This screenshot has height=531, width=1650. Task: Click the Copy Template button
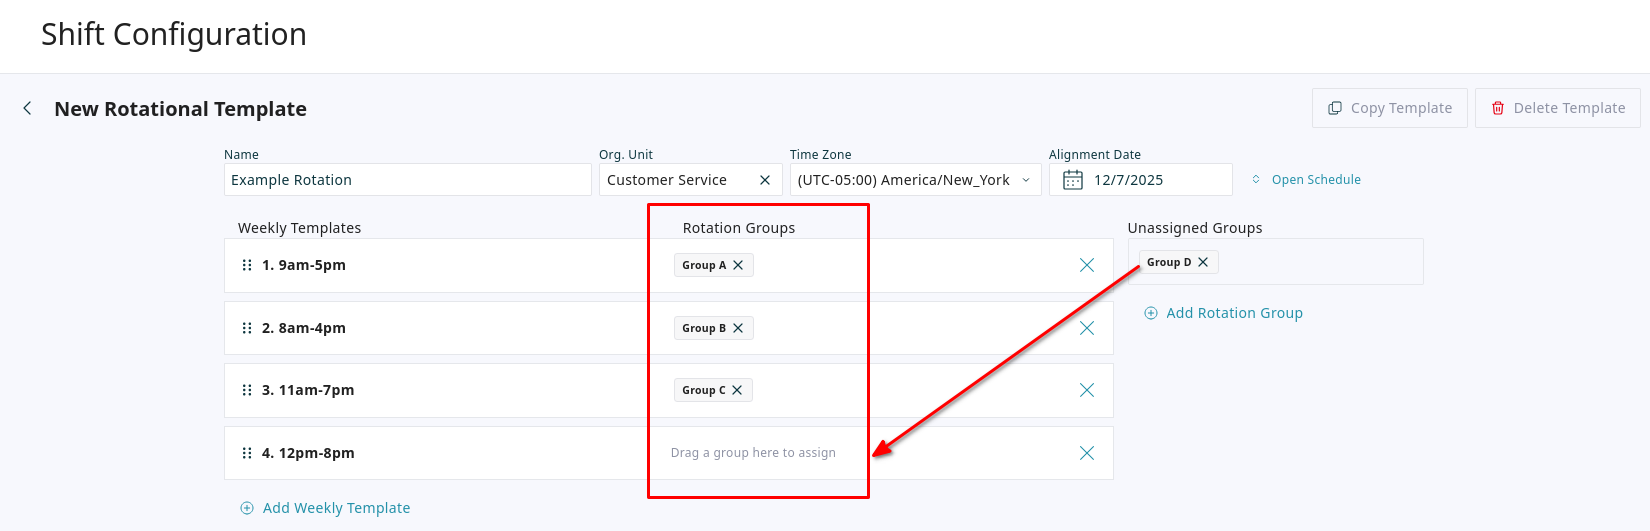(x=1389, y=108)
